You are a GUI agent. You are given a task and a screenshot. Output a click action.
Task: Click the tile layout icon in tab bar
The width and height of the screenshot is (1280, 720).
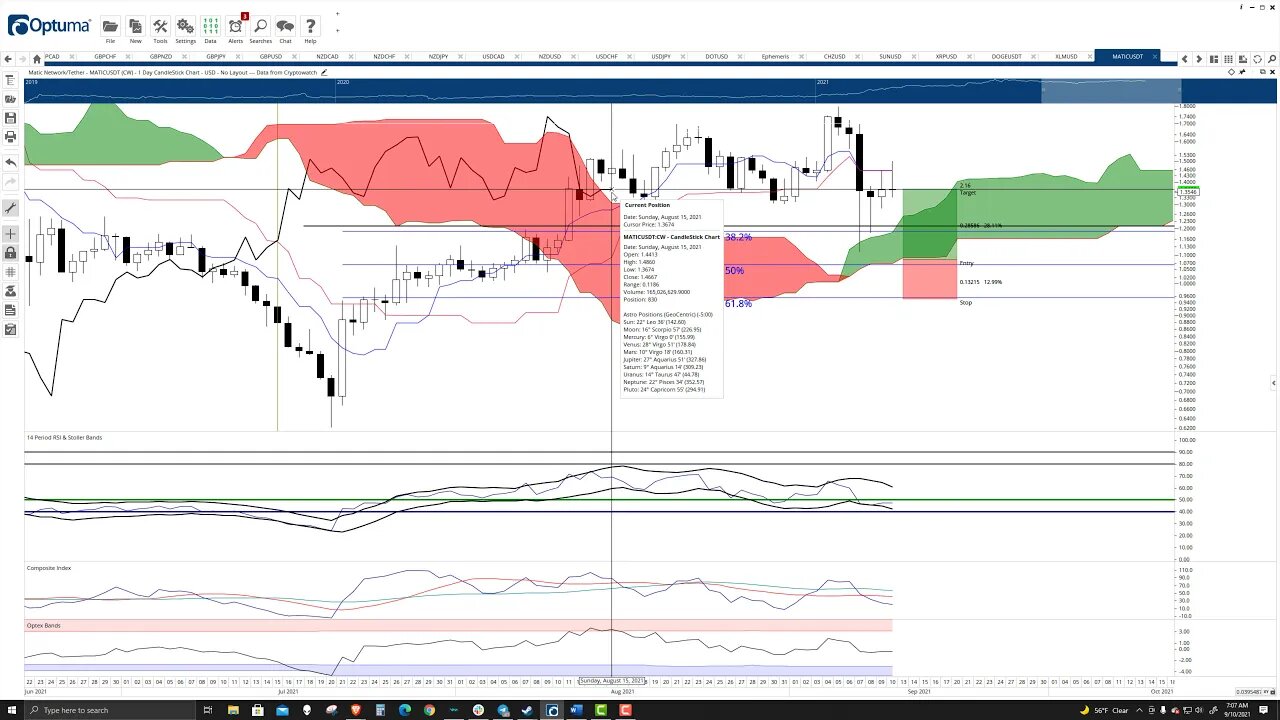pos(1216,59)
